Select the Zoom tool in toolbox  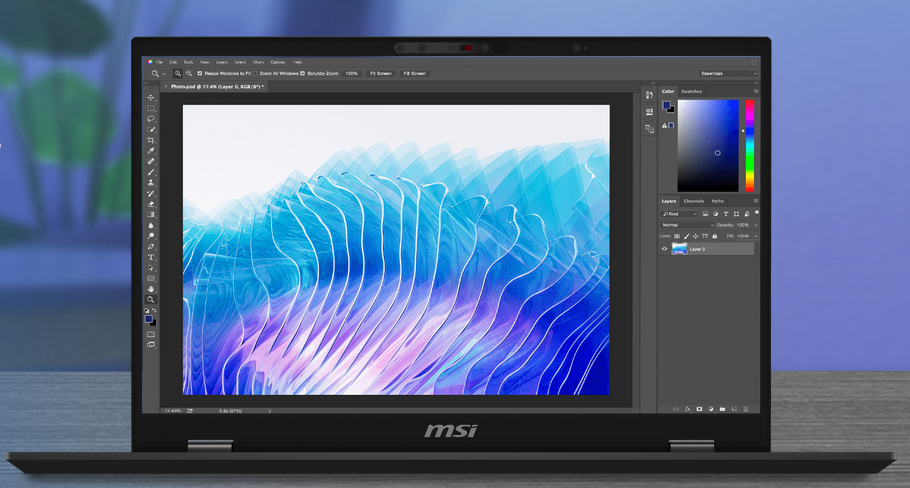tap(151, 299)
